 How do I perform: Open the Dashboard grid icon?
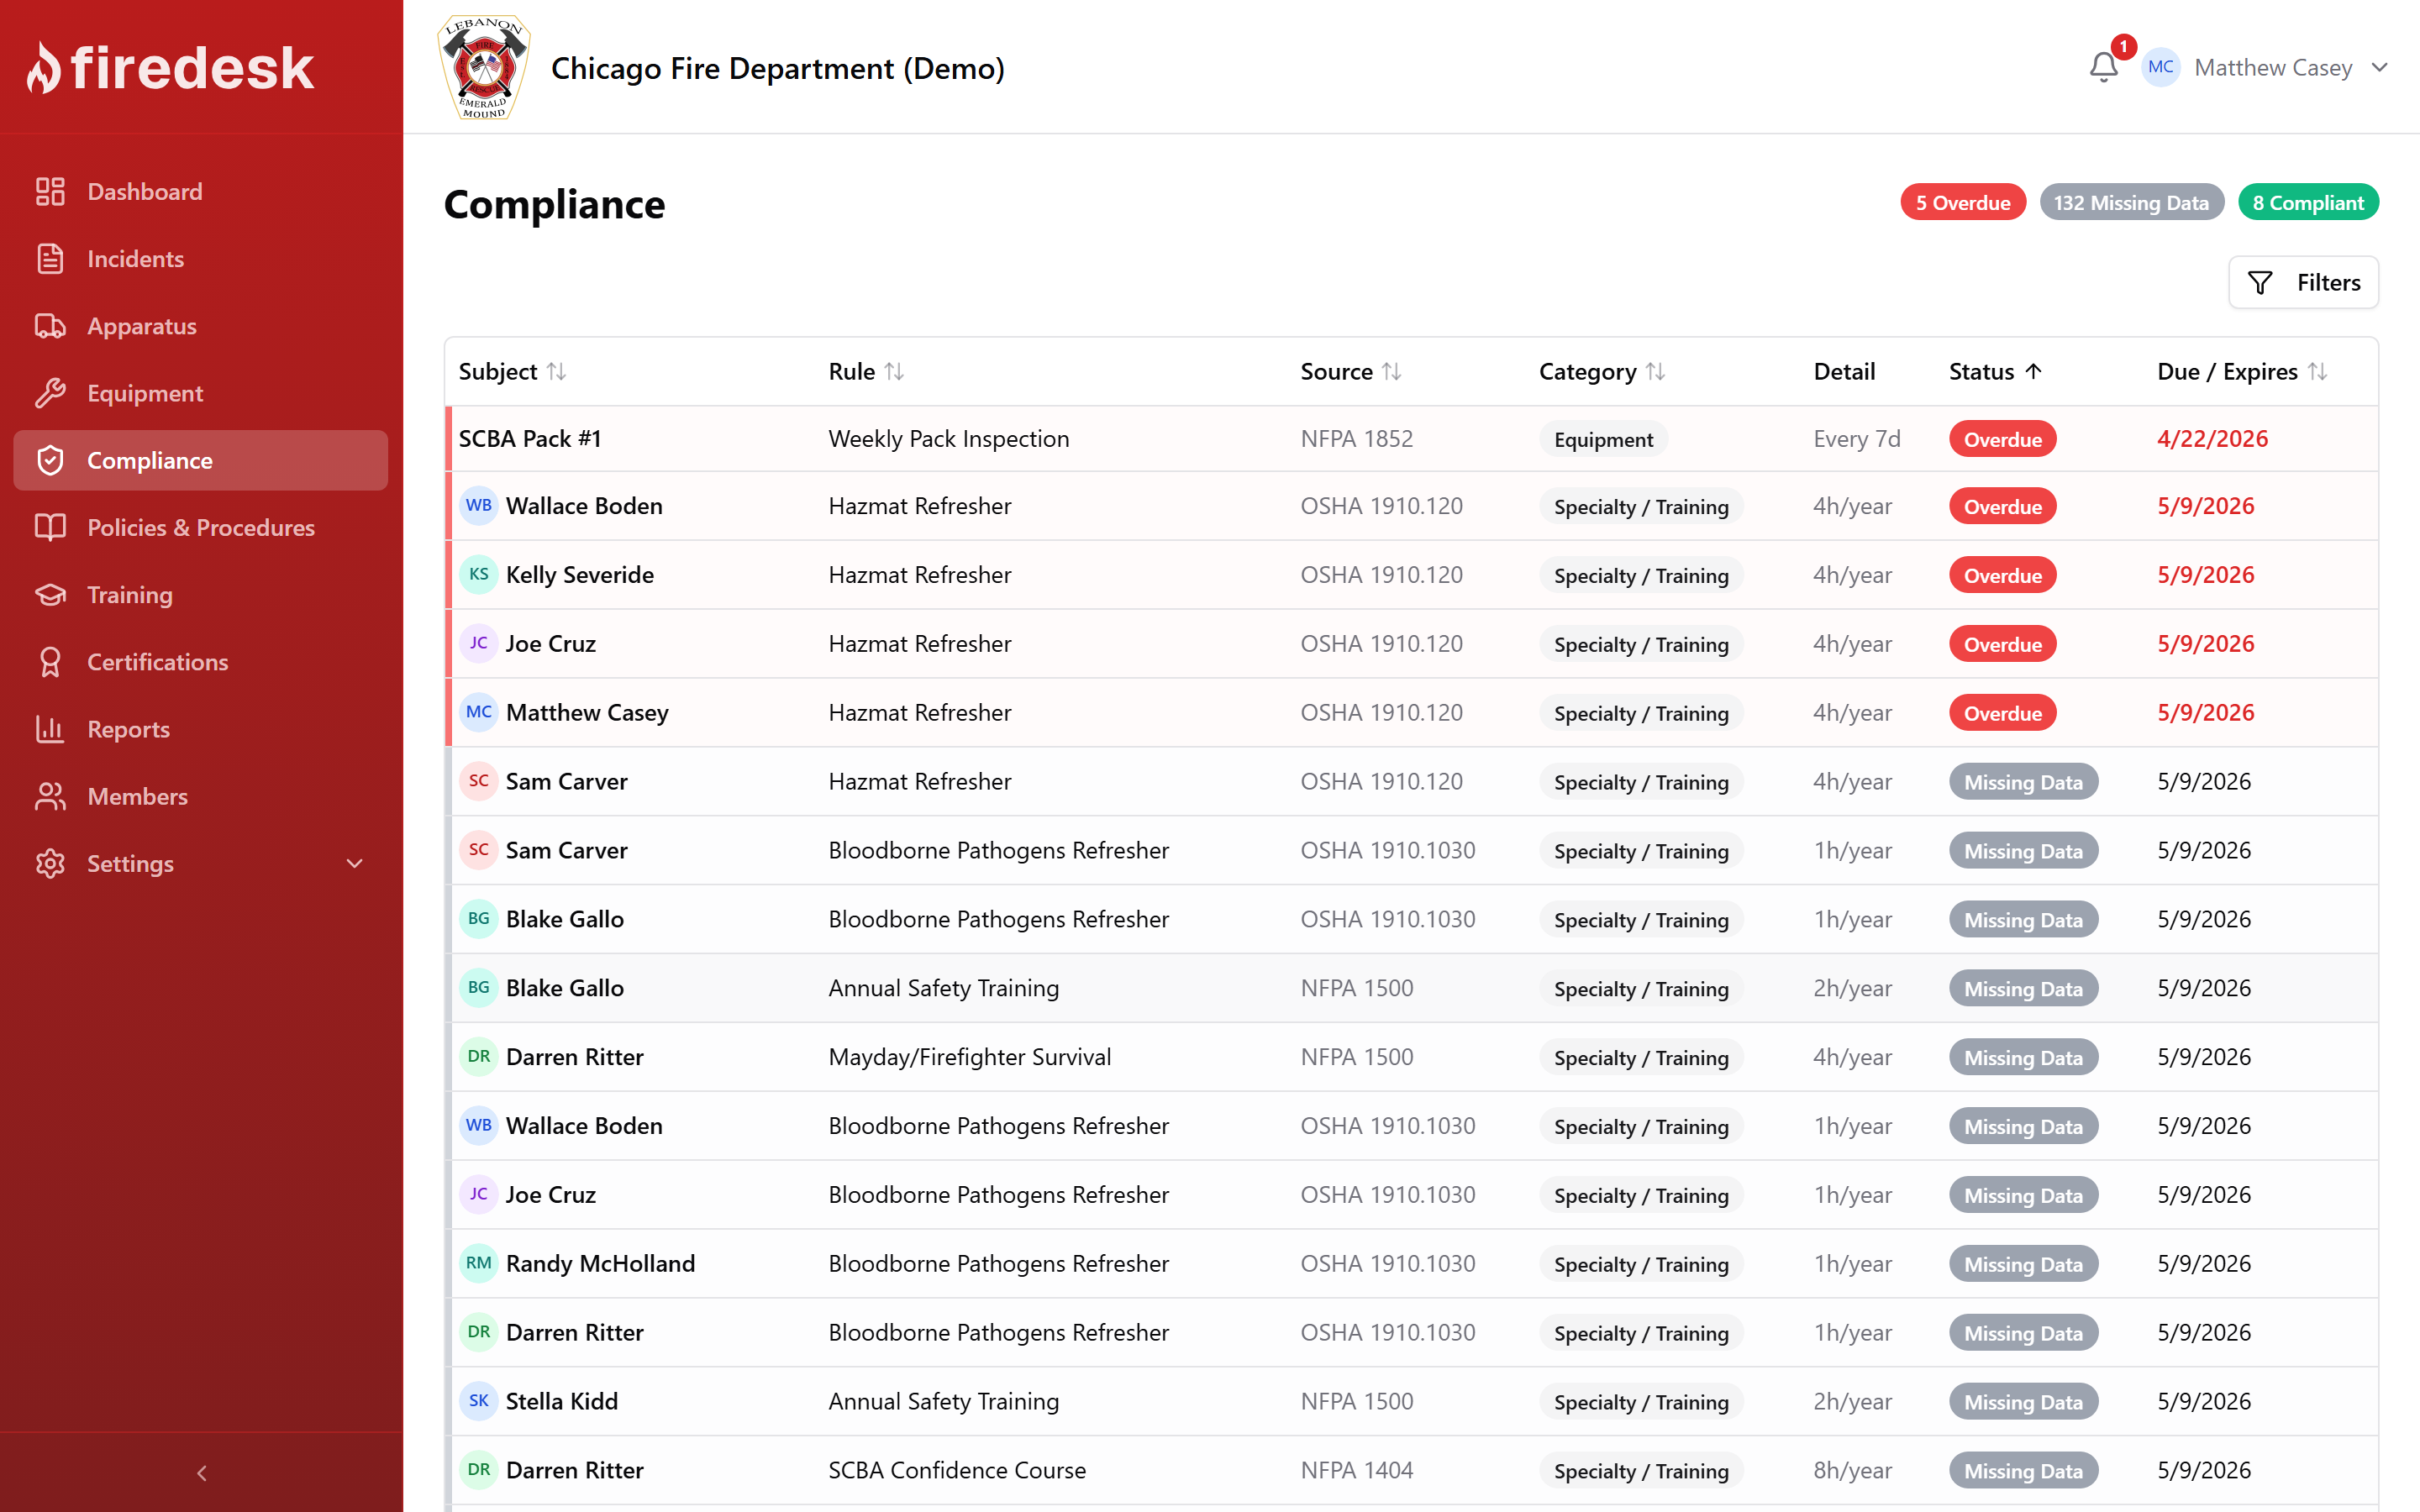click(50, 191)
